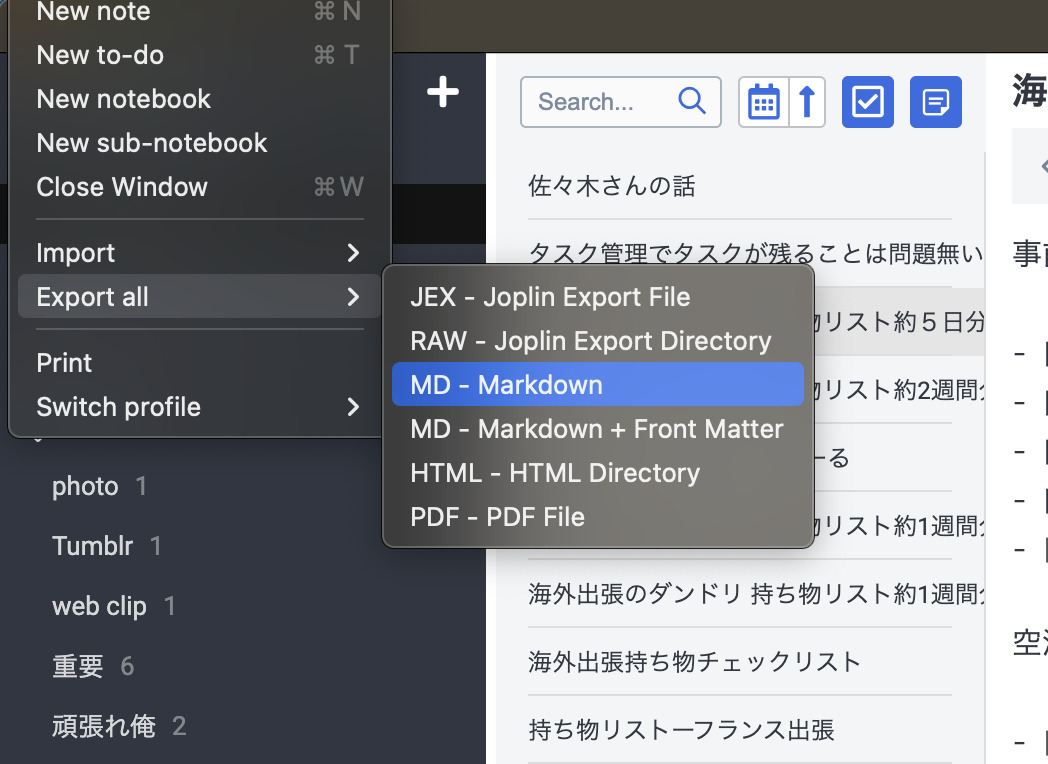1048x764 pixels.
Task: Choose JEX - Joplin Export File
Action: 597,297
